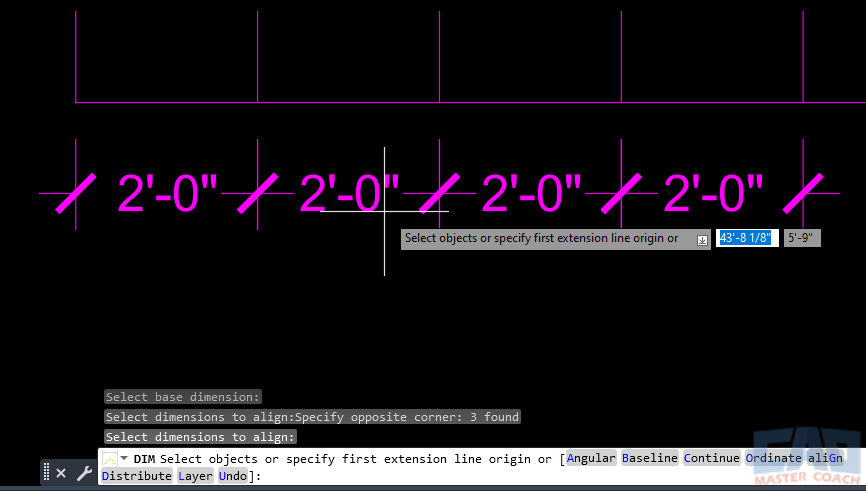The image size is (866, 491).
Task: Select the third 2'-0" dimension text
Action: (531, 193)
